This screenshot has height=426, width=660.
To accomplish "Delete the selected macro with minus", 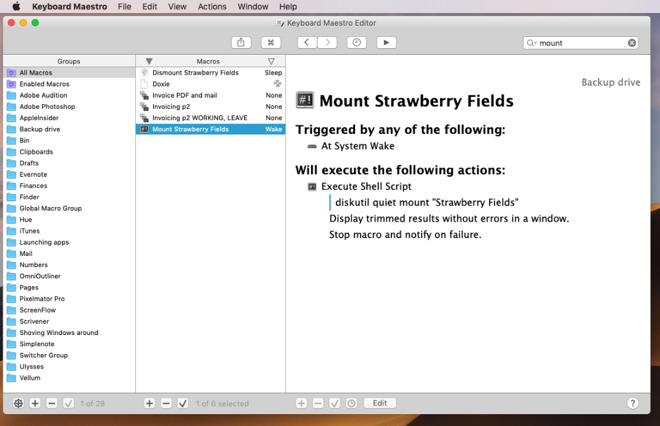I will (x=166, y=403).
